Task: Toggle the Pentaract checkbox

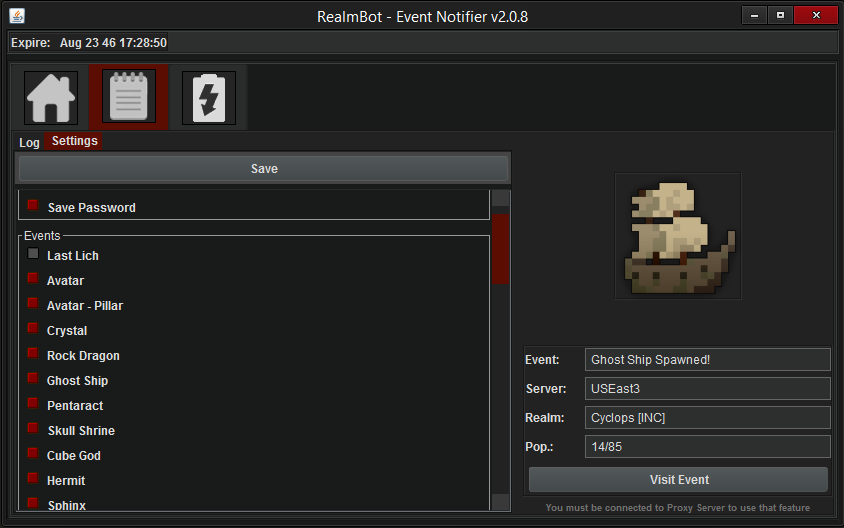Action: click(33, 403)
